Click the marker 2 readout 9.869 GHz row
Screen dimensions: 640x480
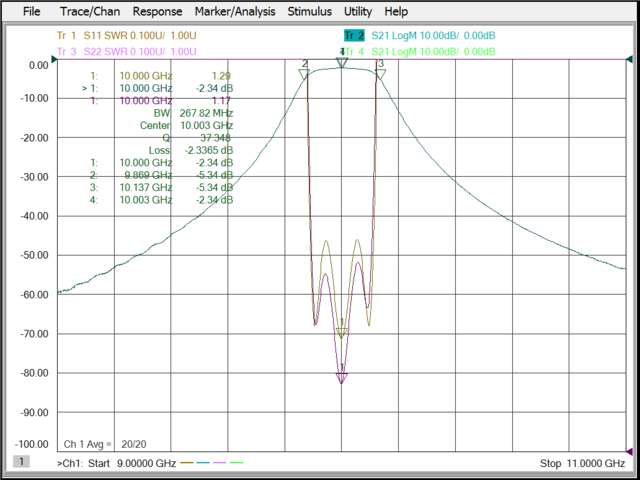coord(162,175)
